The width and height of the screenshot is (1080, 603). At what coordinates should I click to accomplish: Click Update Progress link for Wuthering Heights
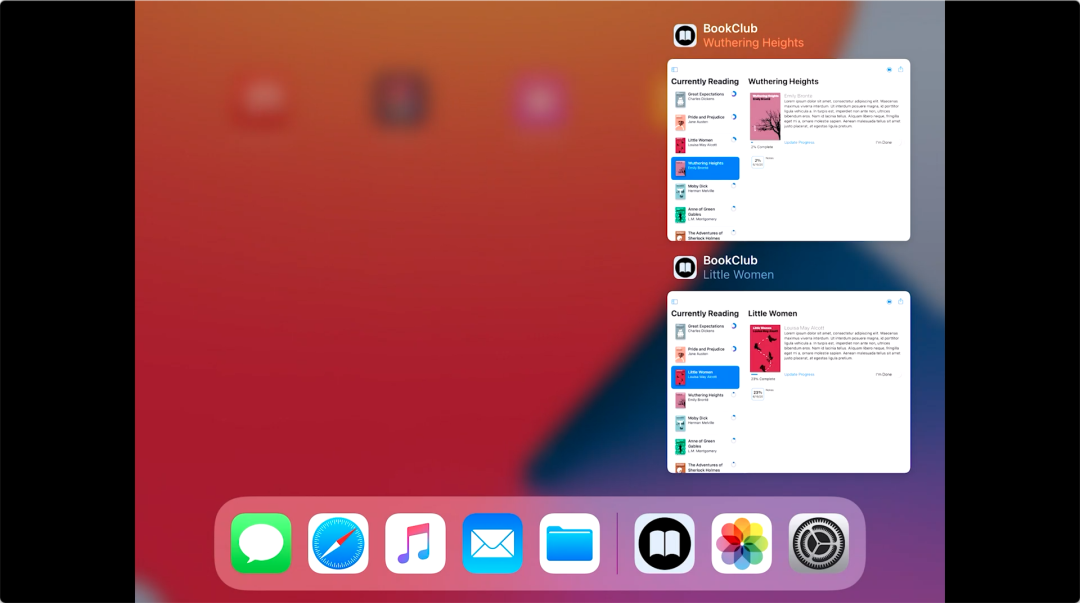click(799, 143)
